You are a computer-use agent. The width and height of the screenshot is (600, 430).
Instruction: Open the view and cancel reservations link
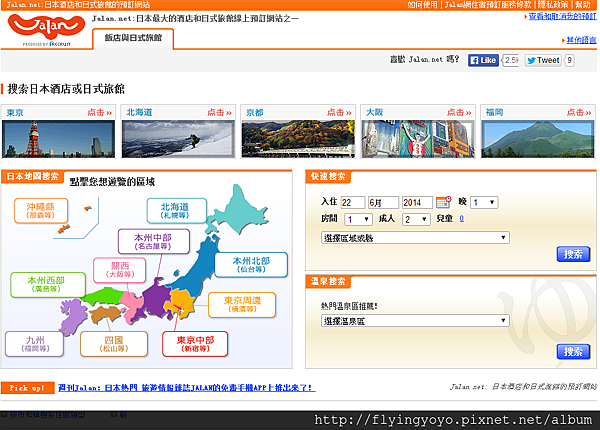click(x=562, y=16)
